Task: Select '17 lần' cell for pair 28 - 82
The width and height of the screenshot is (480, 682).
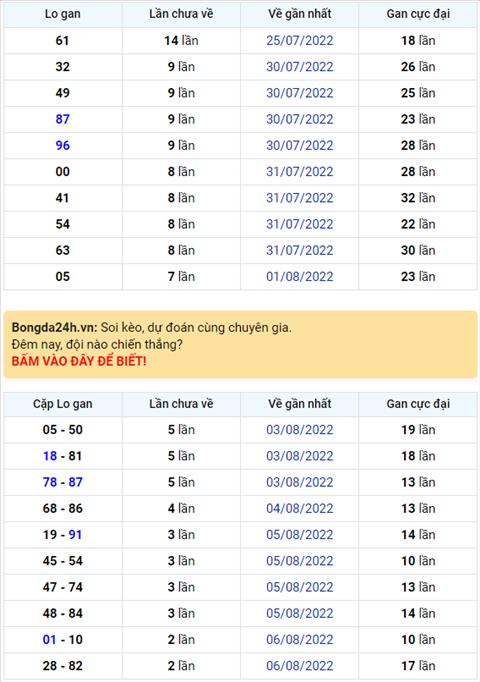Action: tap(418, 666)
